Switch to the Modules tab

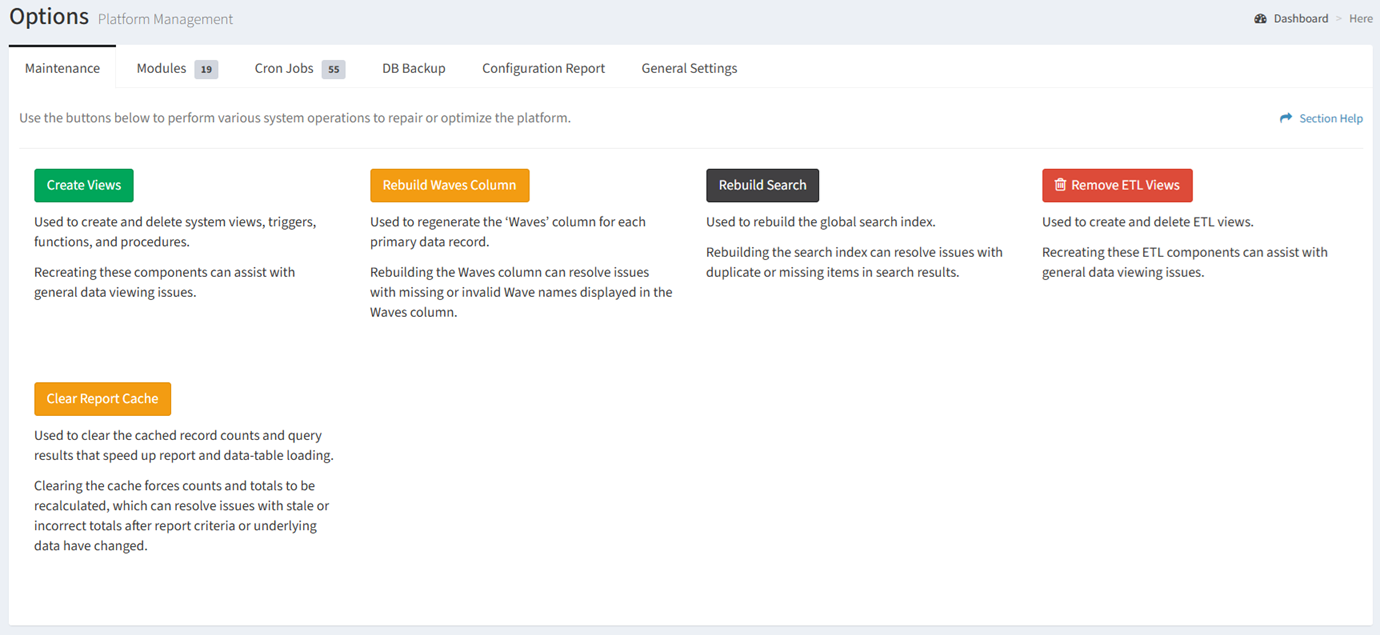pyautogui.click(x=177, y=68)
